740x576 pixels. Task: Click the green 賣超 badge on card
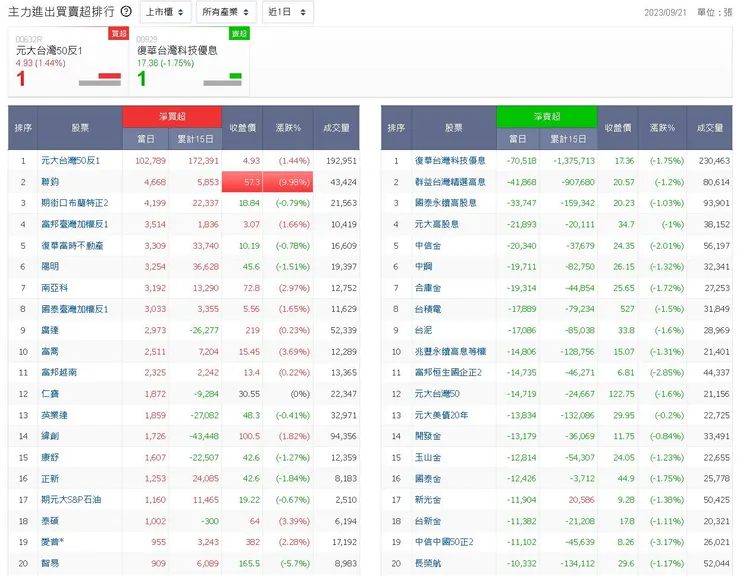pyautogui.click(x=239, y=33)
